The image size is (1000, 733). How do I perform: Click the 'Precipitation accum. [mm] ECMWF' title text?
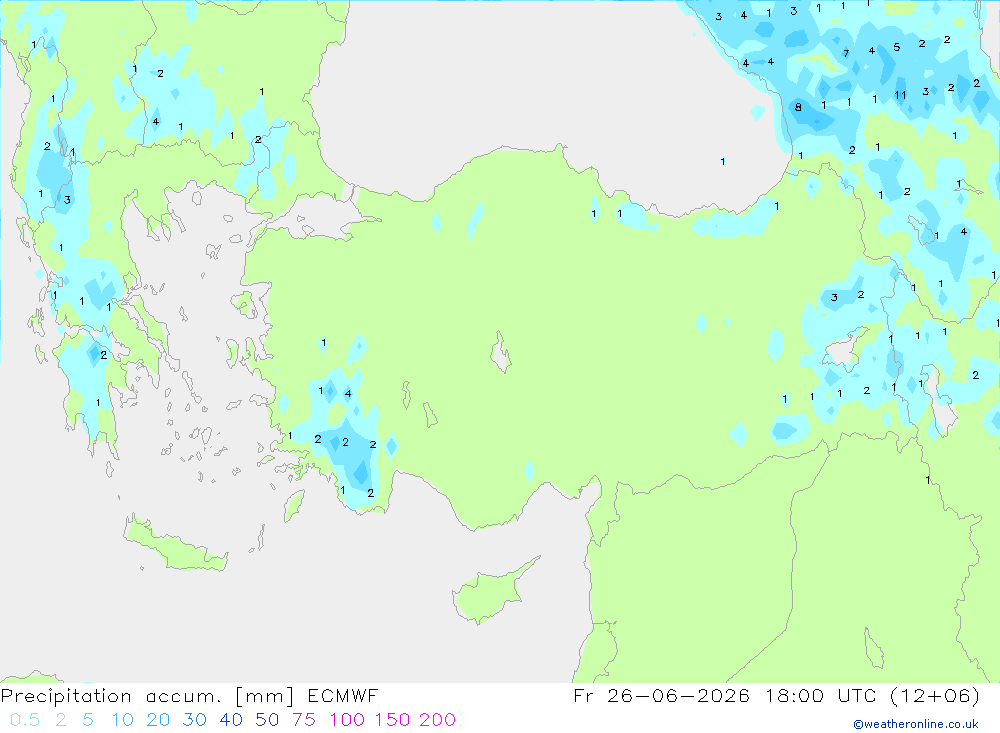pyautogui.click(x=189, y=696)
